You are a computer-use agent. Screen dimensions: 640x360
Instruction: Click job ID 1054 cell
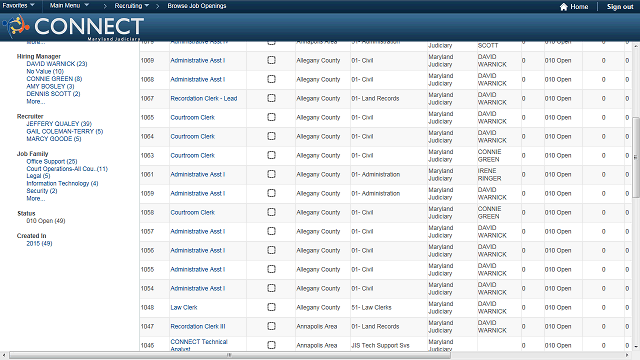click(x=147, y=289)
